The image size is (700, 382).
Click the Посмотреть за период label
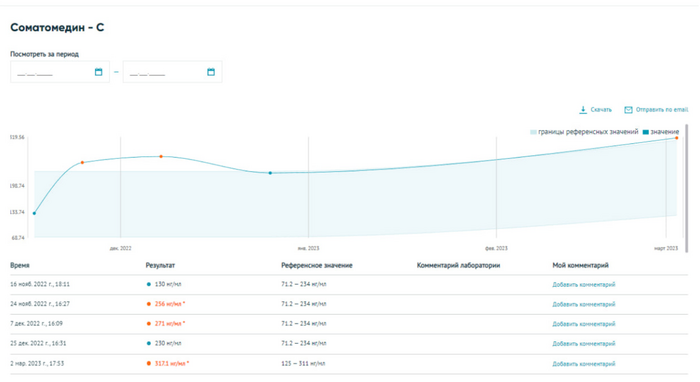point(45,54)
